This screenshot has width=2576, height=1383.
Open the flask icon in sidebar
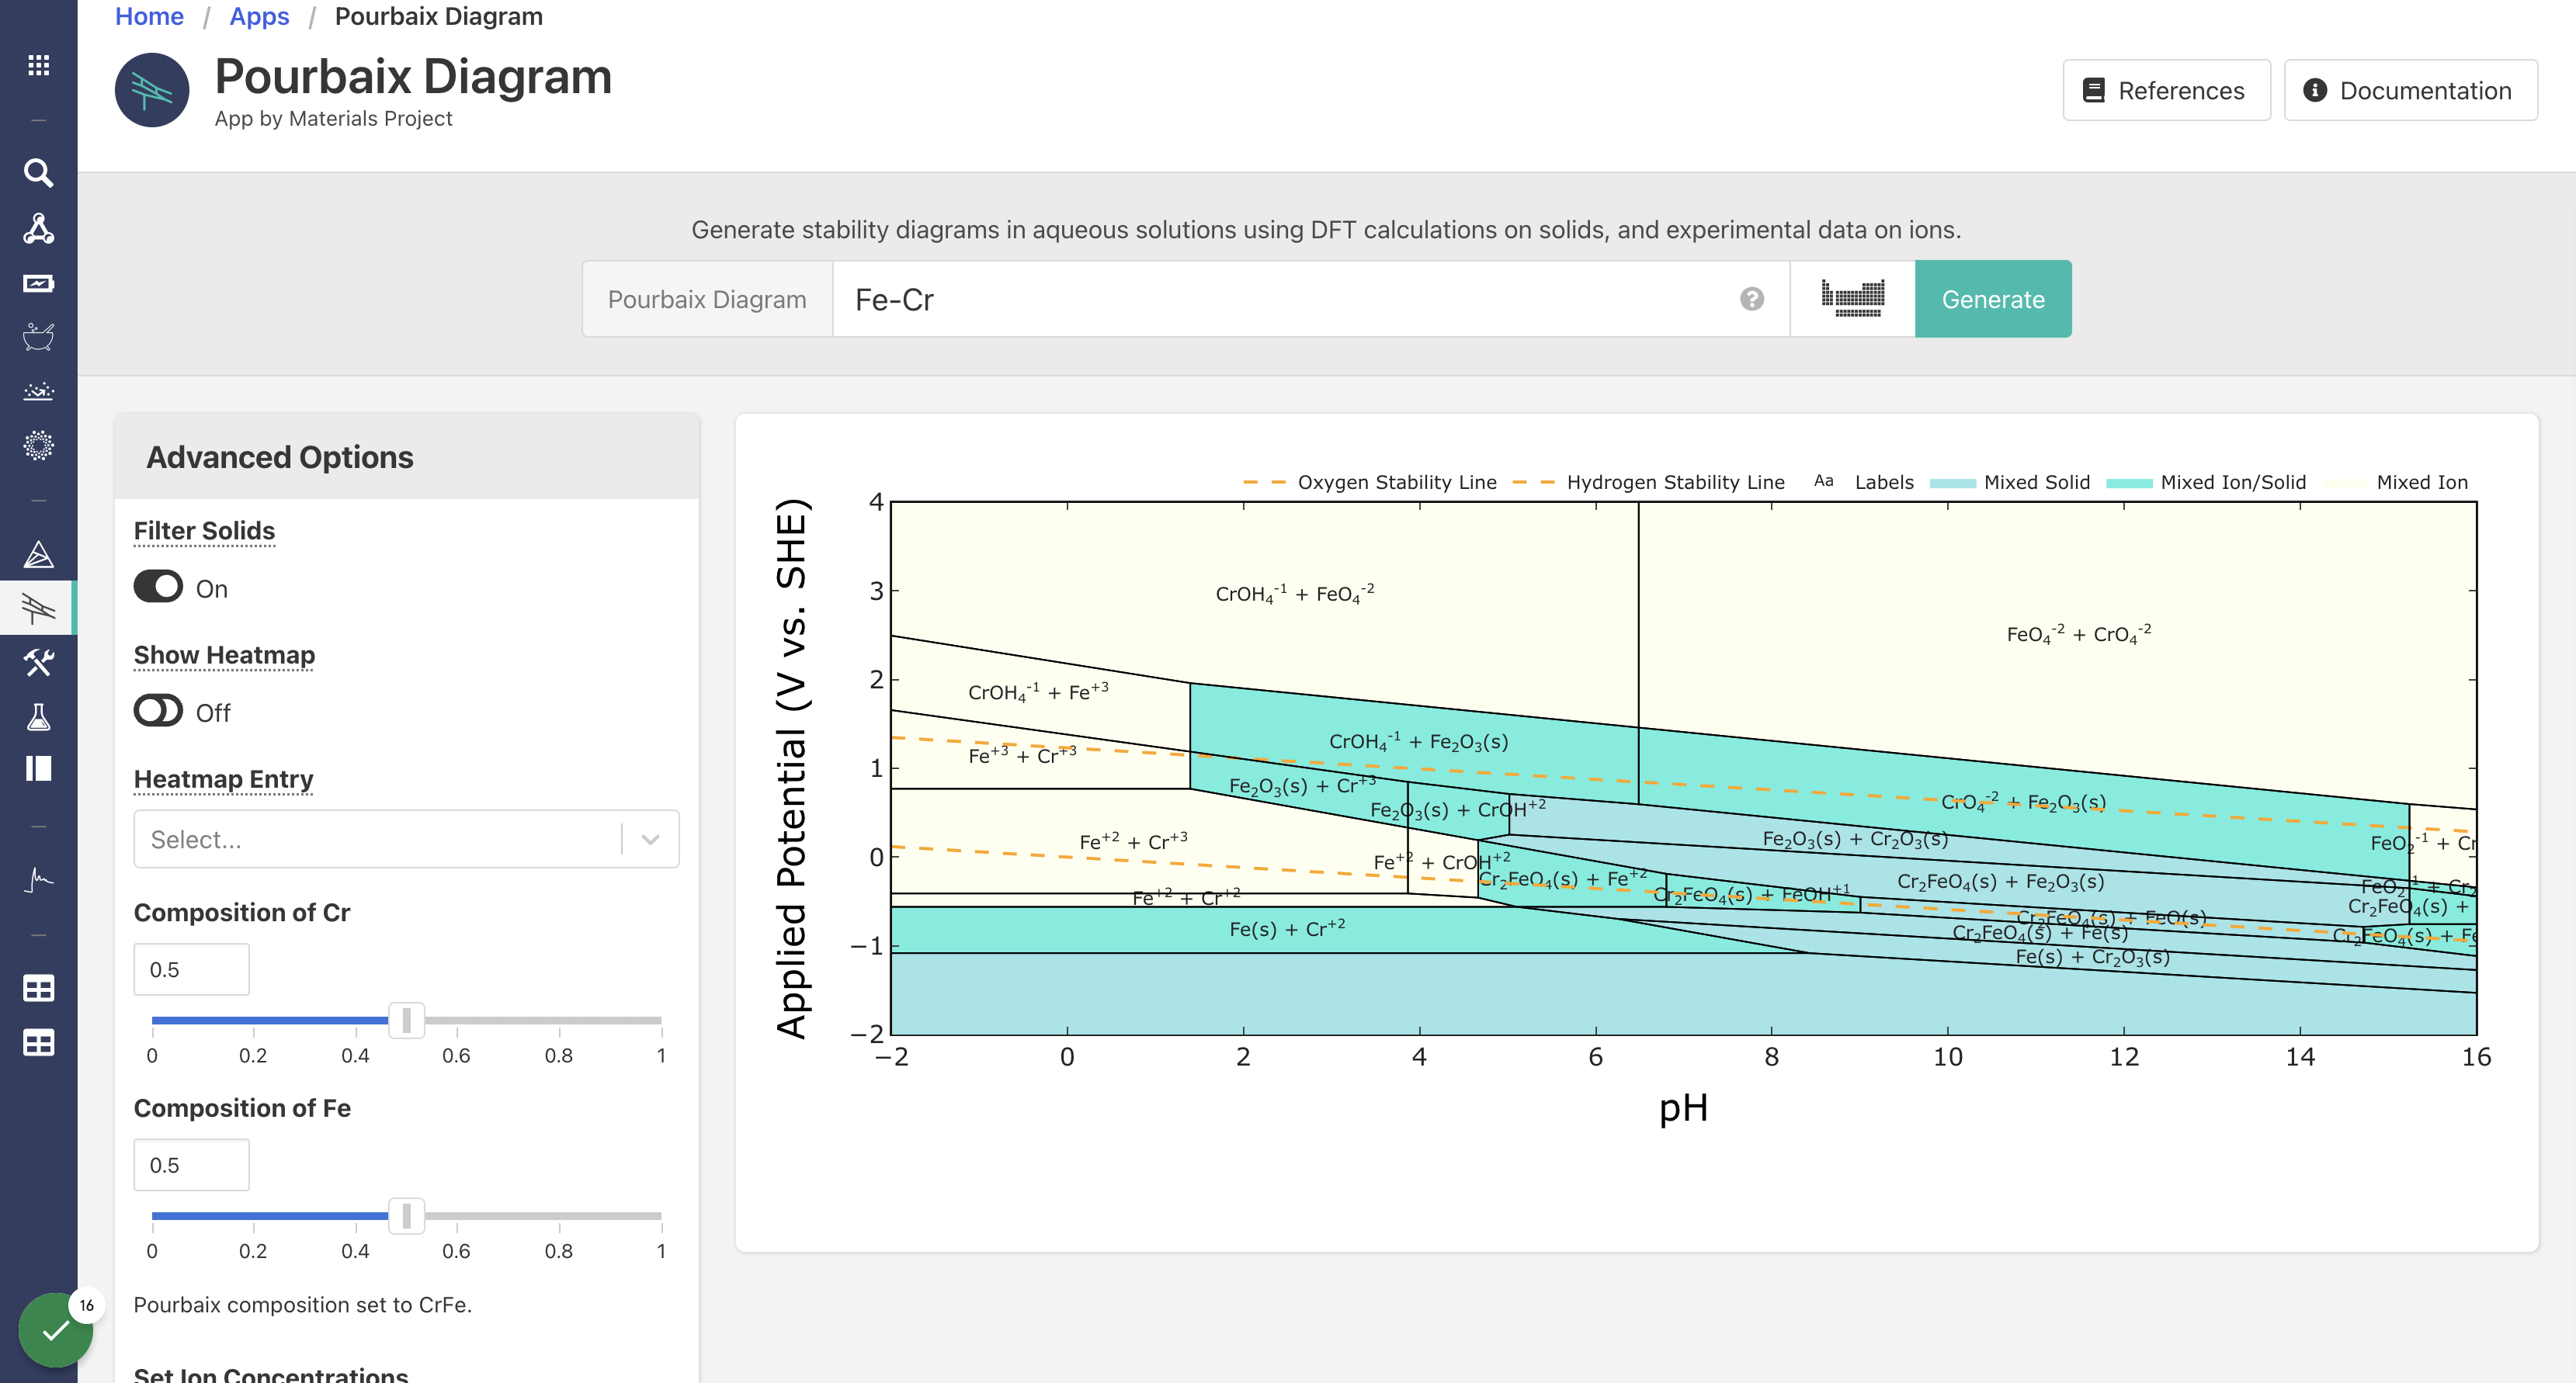[38, 716]
